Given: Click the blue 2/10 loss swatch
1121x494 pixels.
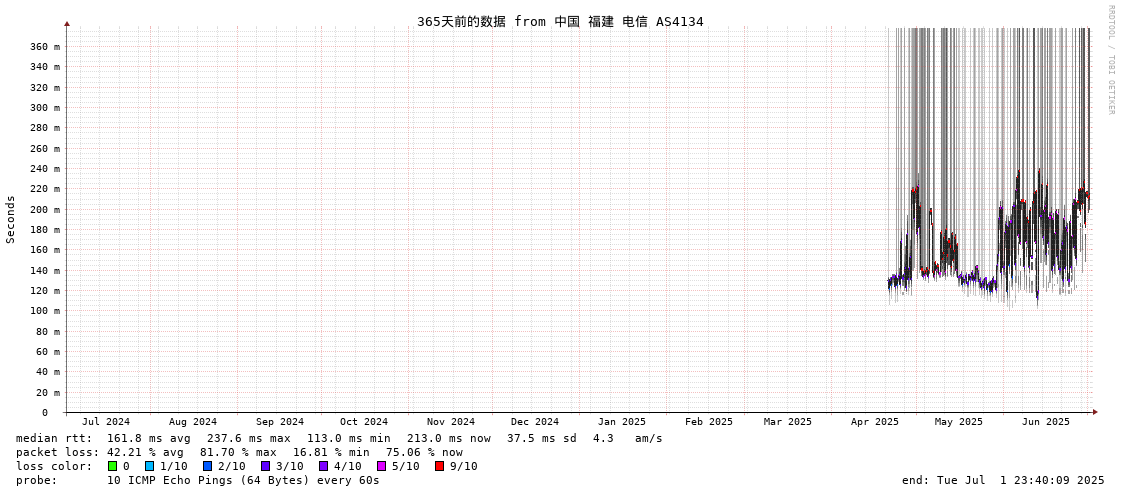Looking at the screenshot, I should (207, 466).
